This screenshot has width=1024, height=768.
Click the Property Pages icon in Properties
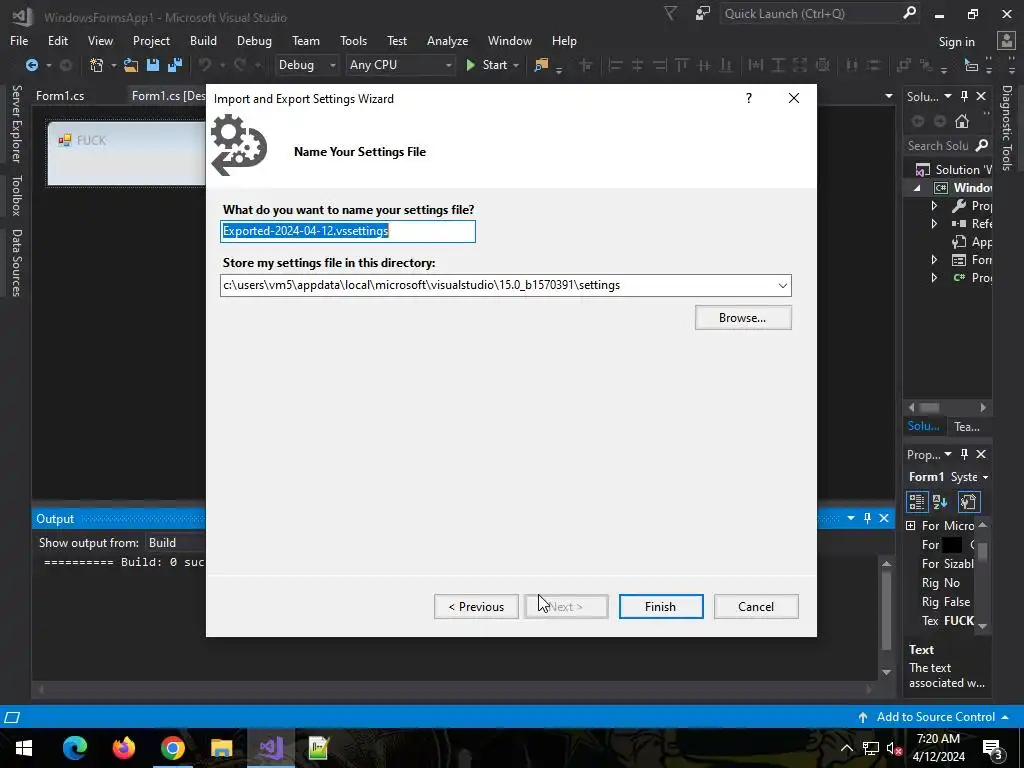pyautogui.click(x=968, y=502)
